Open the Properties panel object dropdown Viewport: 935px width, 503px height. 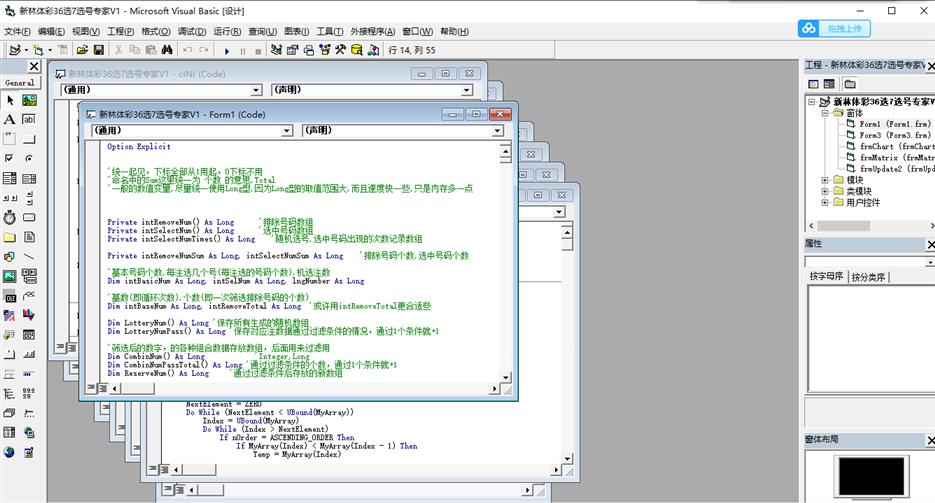pos(930,262)
